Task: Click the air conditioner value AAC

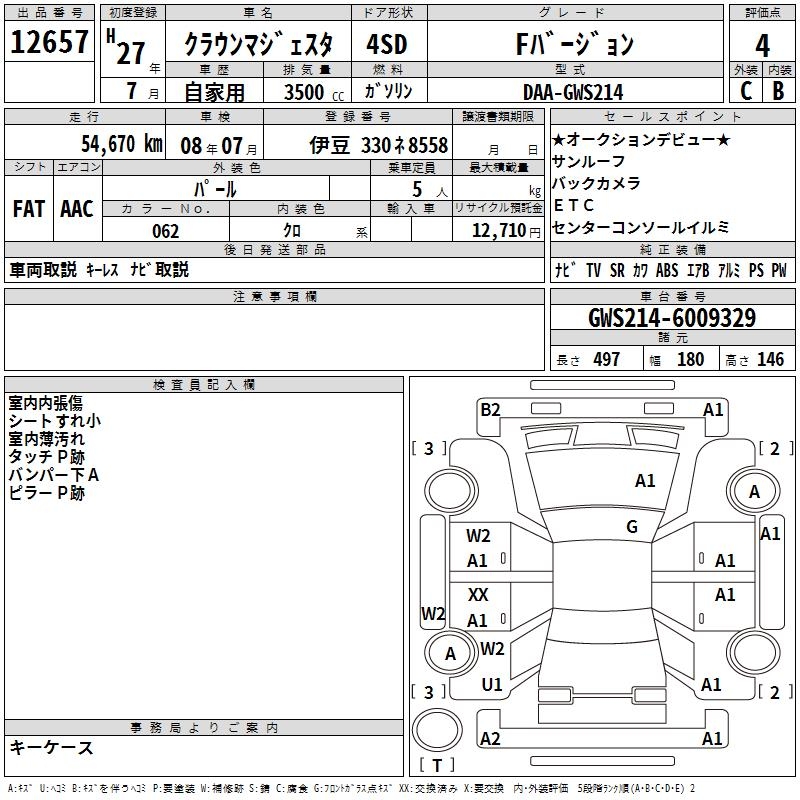Action: tap(77, 209)
